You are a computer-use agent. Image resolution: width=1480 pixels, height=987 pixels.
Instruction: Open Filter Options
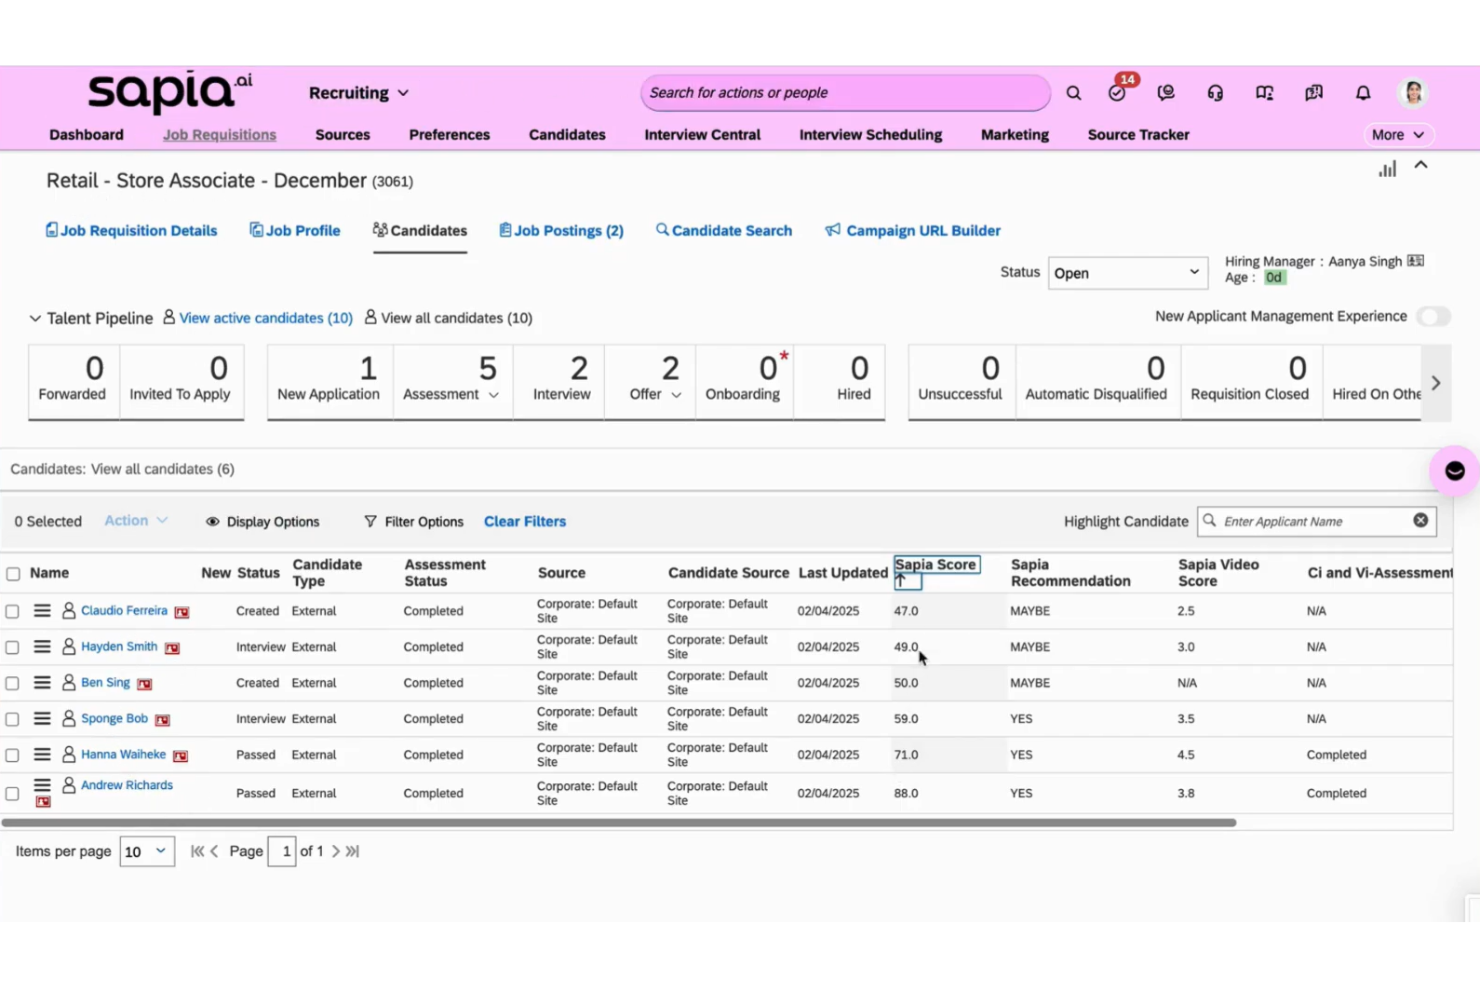[x=414, y=521]
